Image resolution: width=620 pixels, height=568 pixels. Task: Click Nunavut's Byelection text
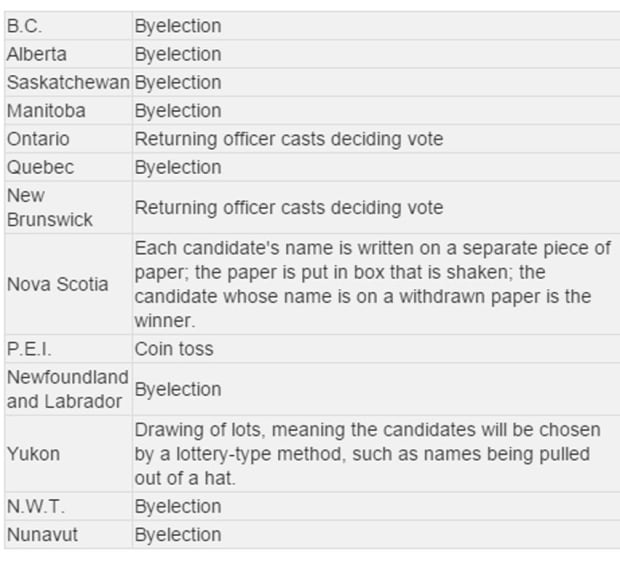click(178, 535)
